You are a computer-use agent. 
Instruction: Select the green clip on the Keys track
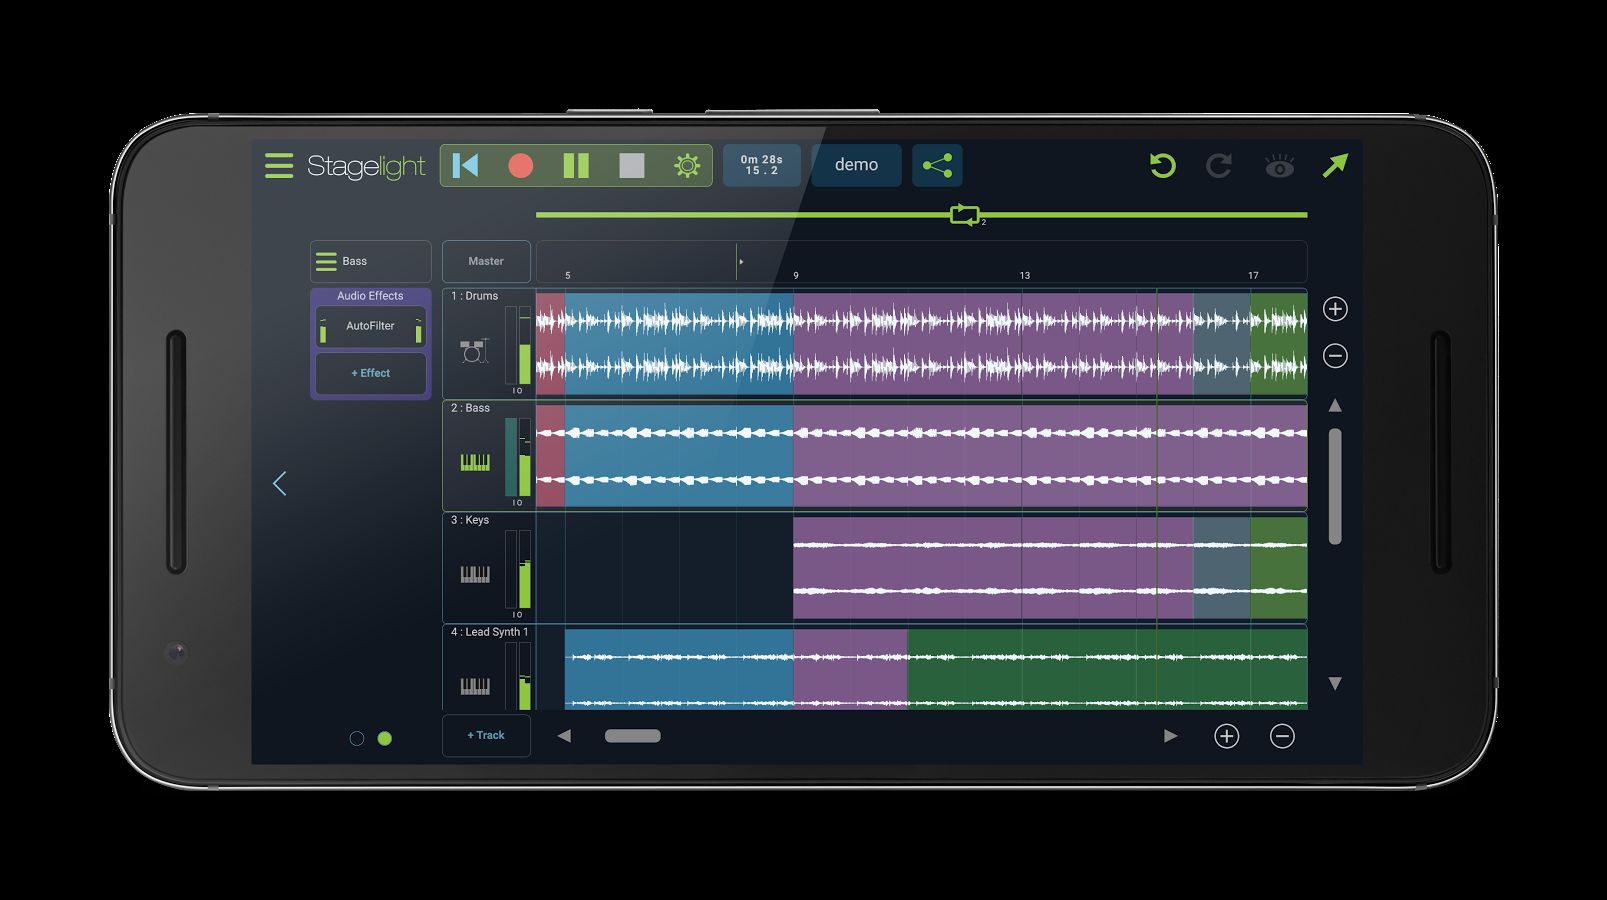[x=1279, y=568]
